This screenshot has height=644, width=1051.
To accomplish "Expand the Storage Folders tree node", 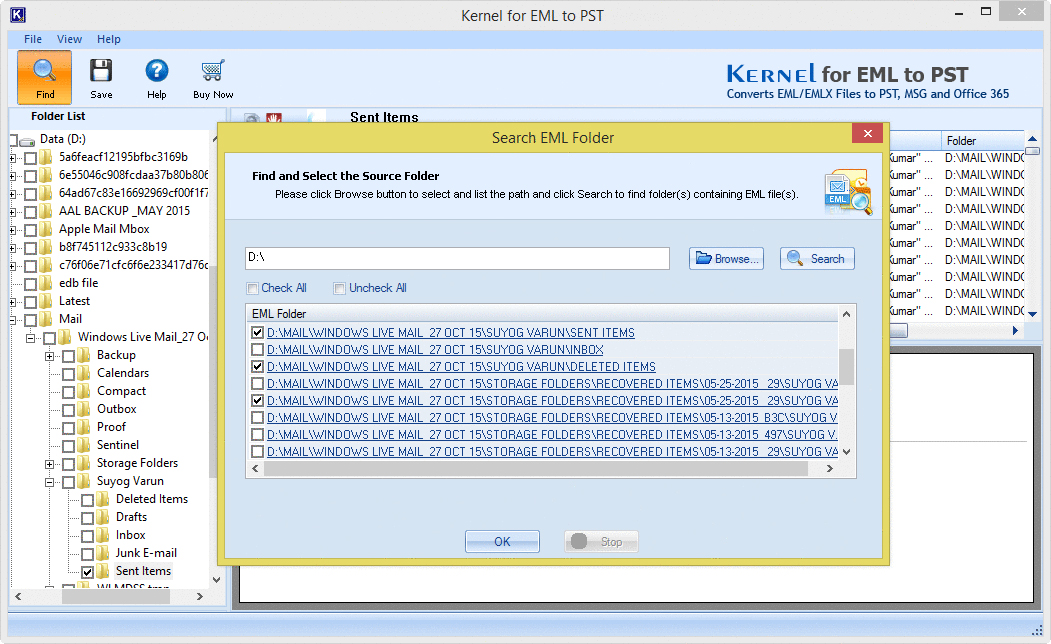I will pyautogui.click(x=49, y=464).
